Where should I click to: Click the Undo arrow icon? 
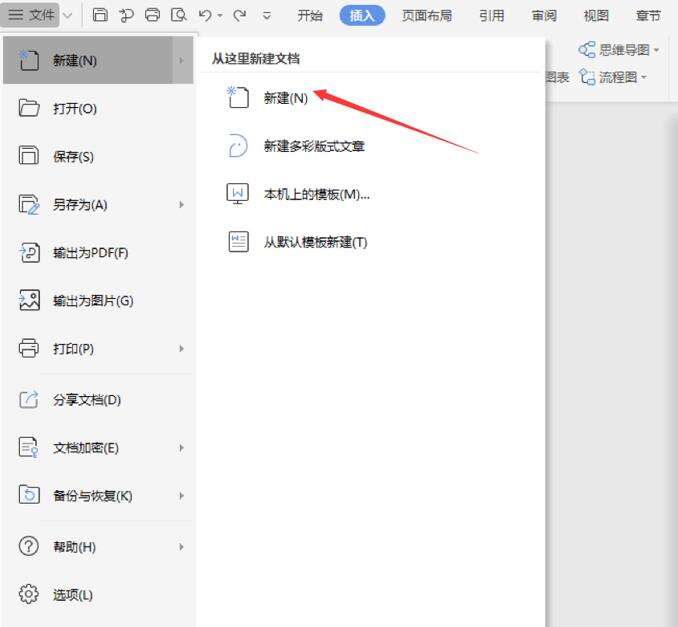[205, 16]
